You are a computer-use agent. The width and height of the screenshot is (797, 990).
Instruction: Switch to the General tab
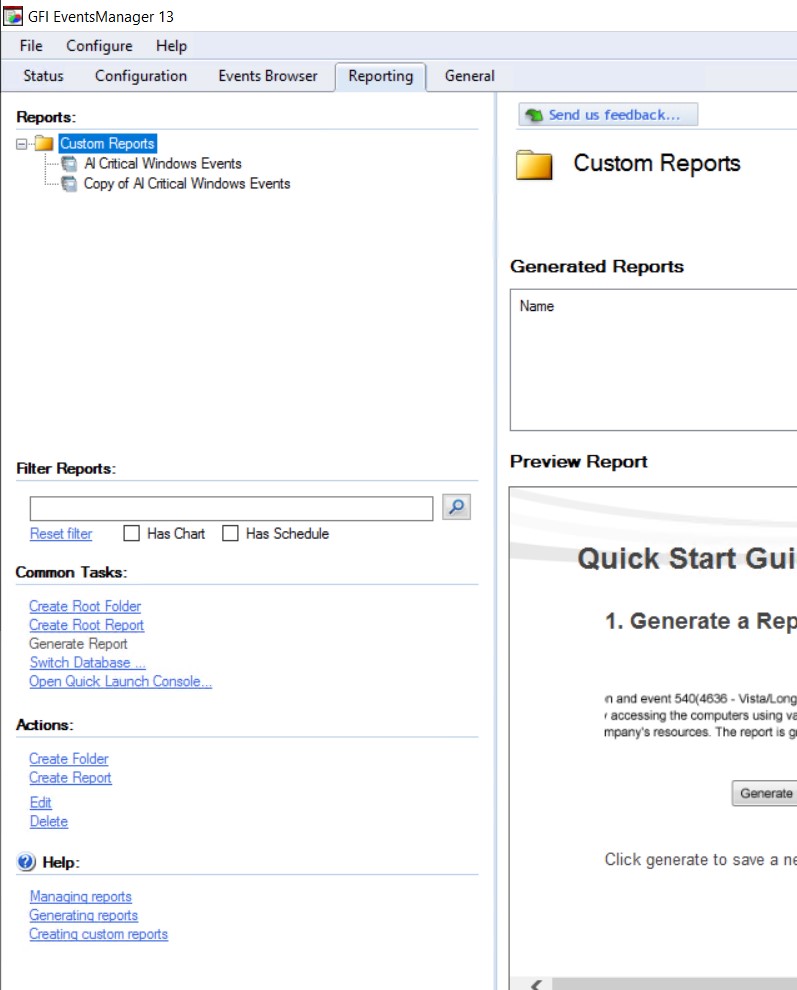(x=469, y=76)
